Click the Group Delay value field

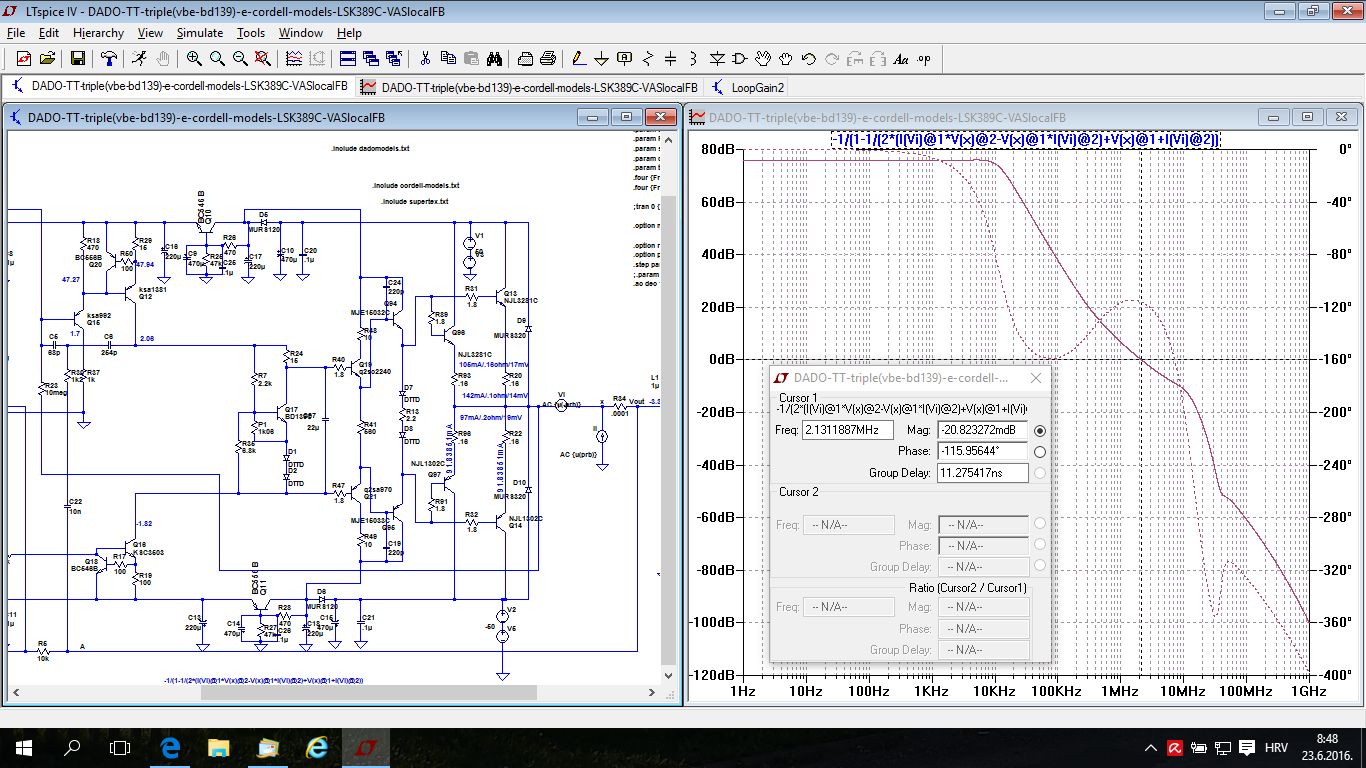[983, 473]
